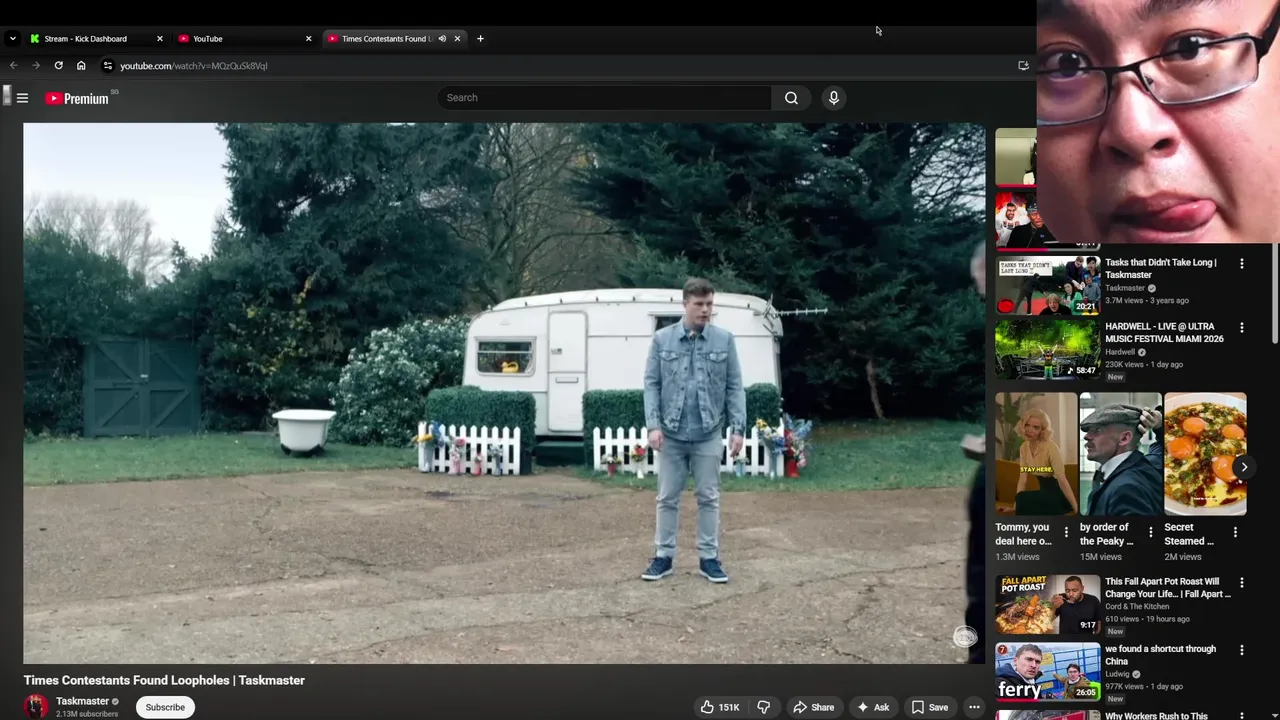The width and height of the screenshot is (1280, 720).
Task: Open we found a shortcut through China title
Action: tap(1161, 655)
